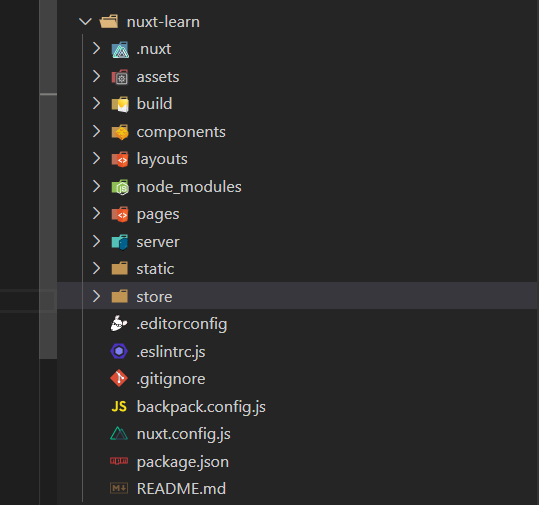Select the components folder name
This screenshot has width=539, height=505.
[181, 132]
